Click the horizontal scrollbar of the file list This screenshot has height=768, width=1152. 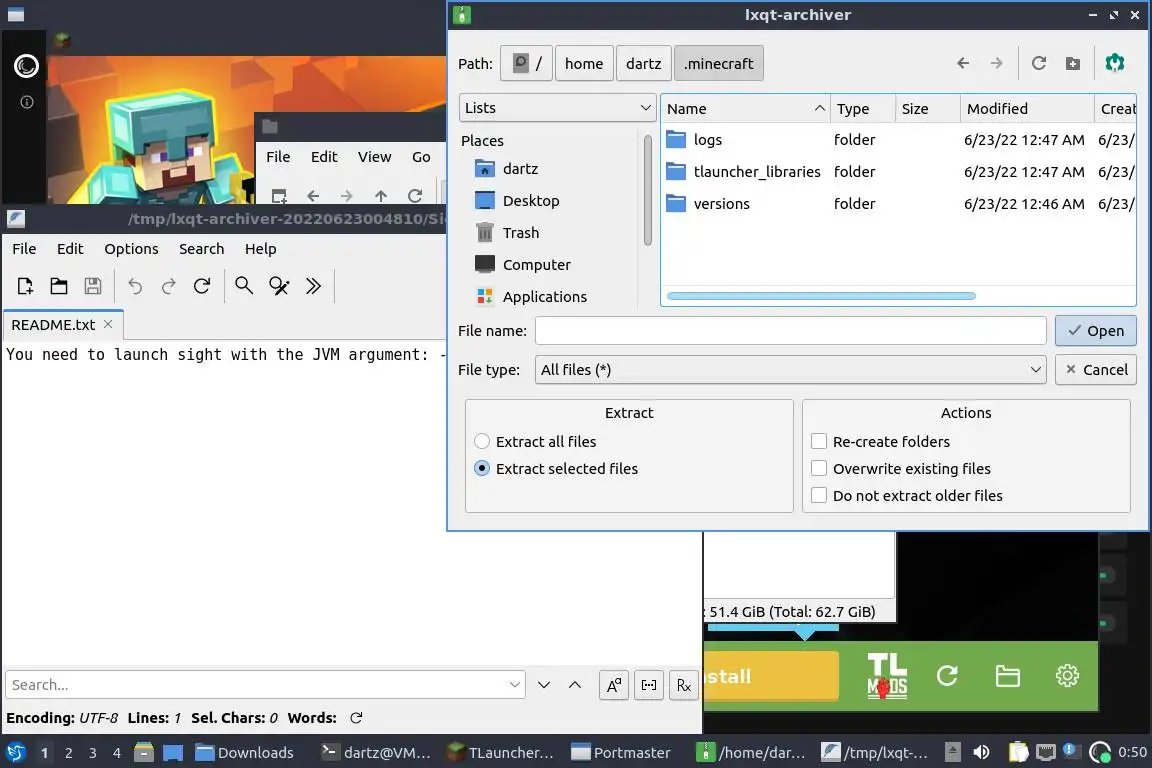tap(821, 296)
